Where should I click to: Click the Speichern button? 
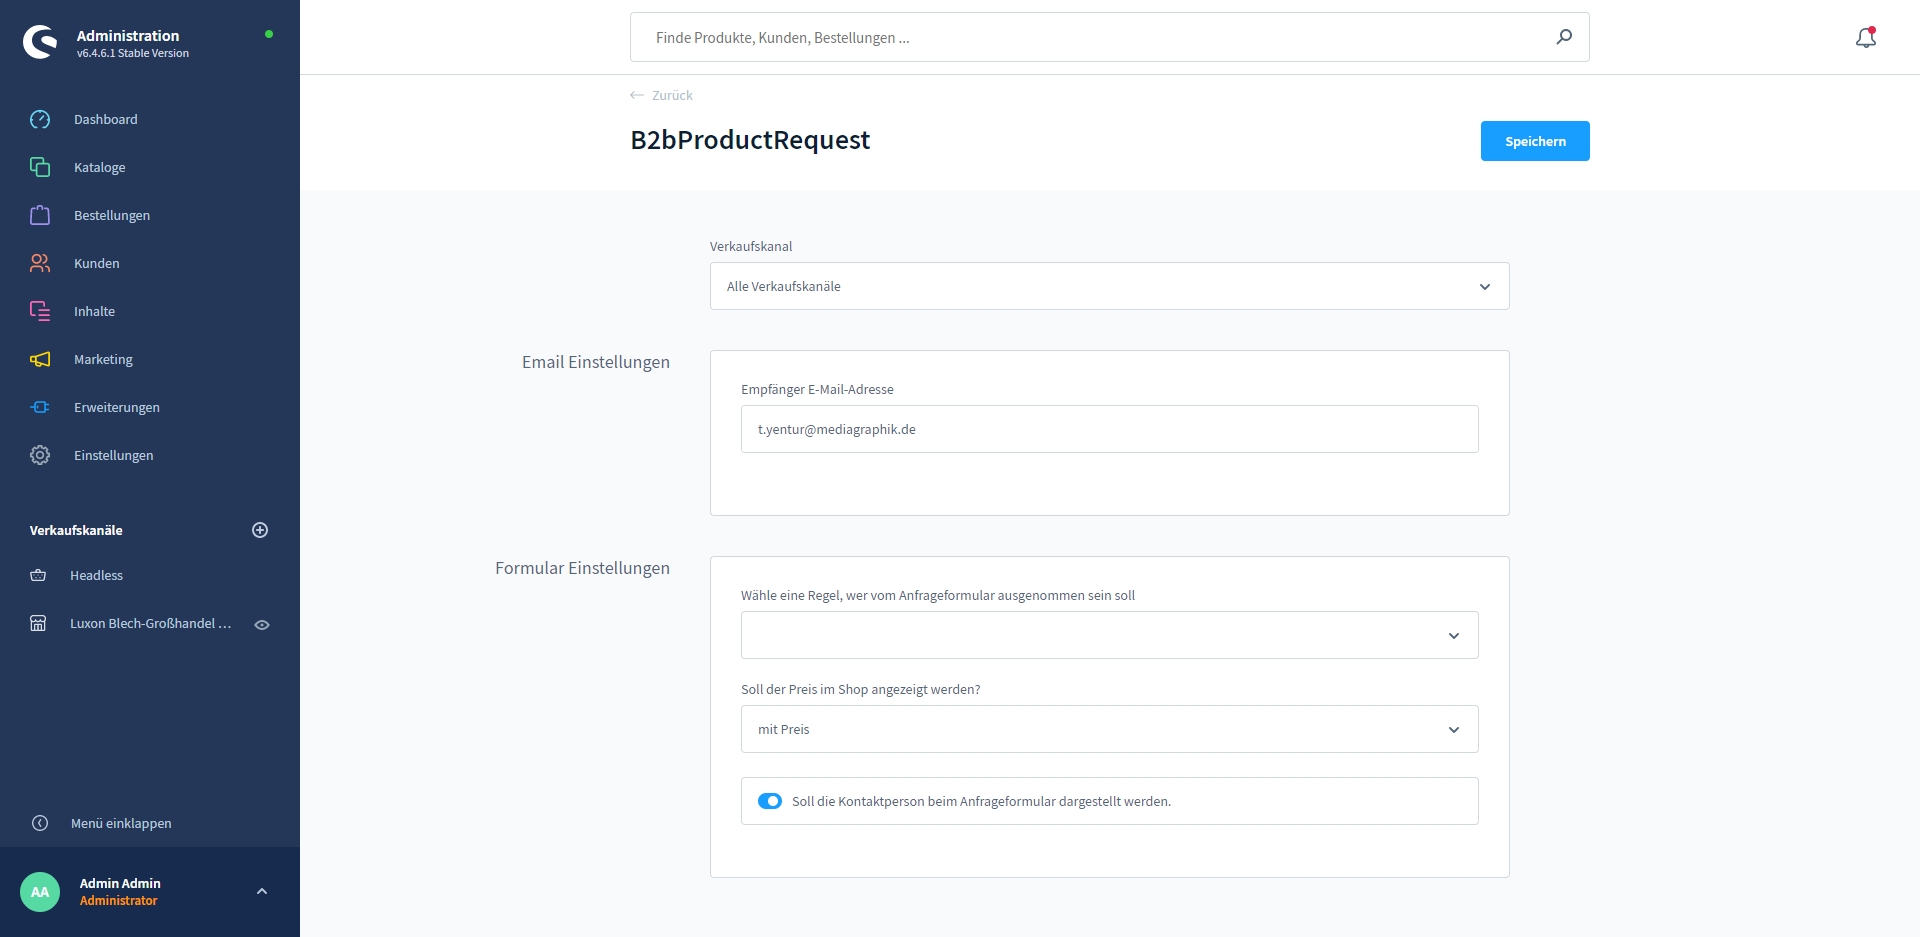click(1534, 141)
